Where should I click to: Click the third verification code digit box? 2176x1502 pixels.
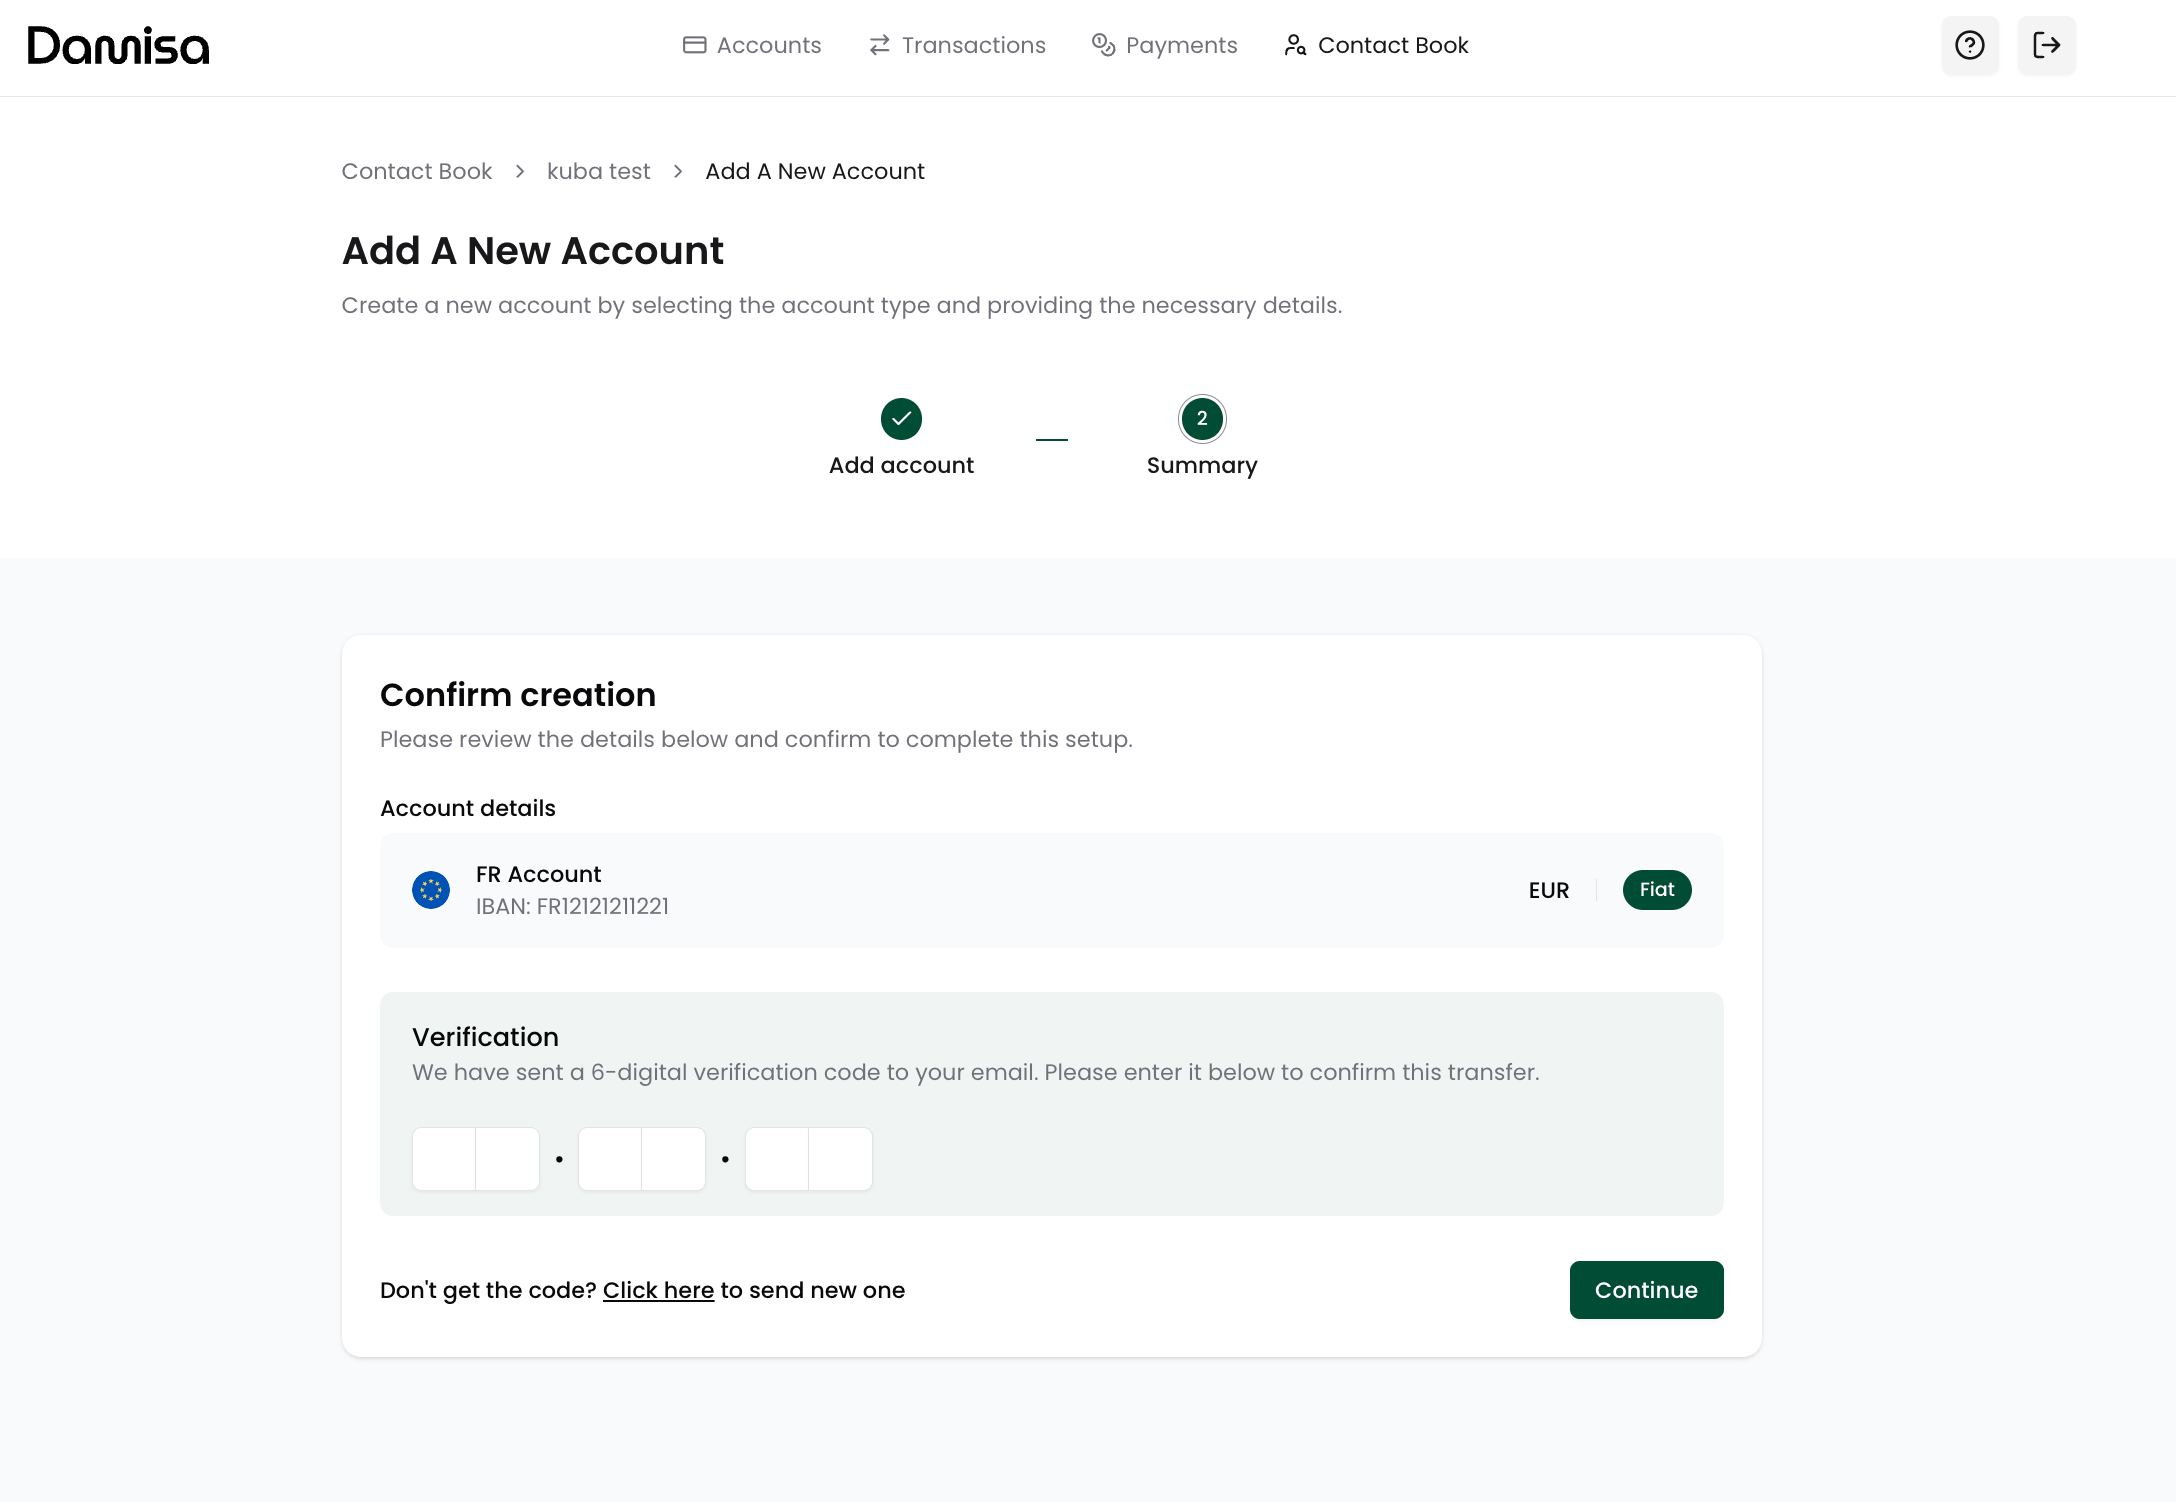pos(610,1160)
